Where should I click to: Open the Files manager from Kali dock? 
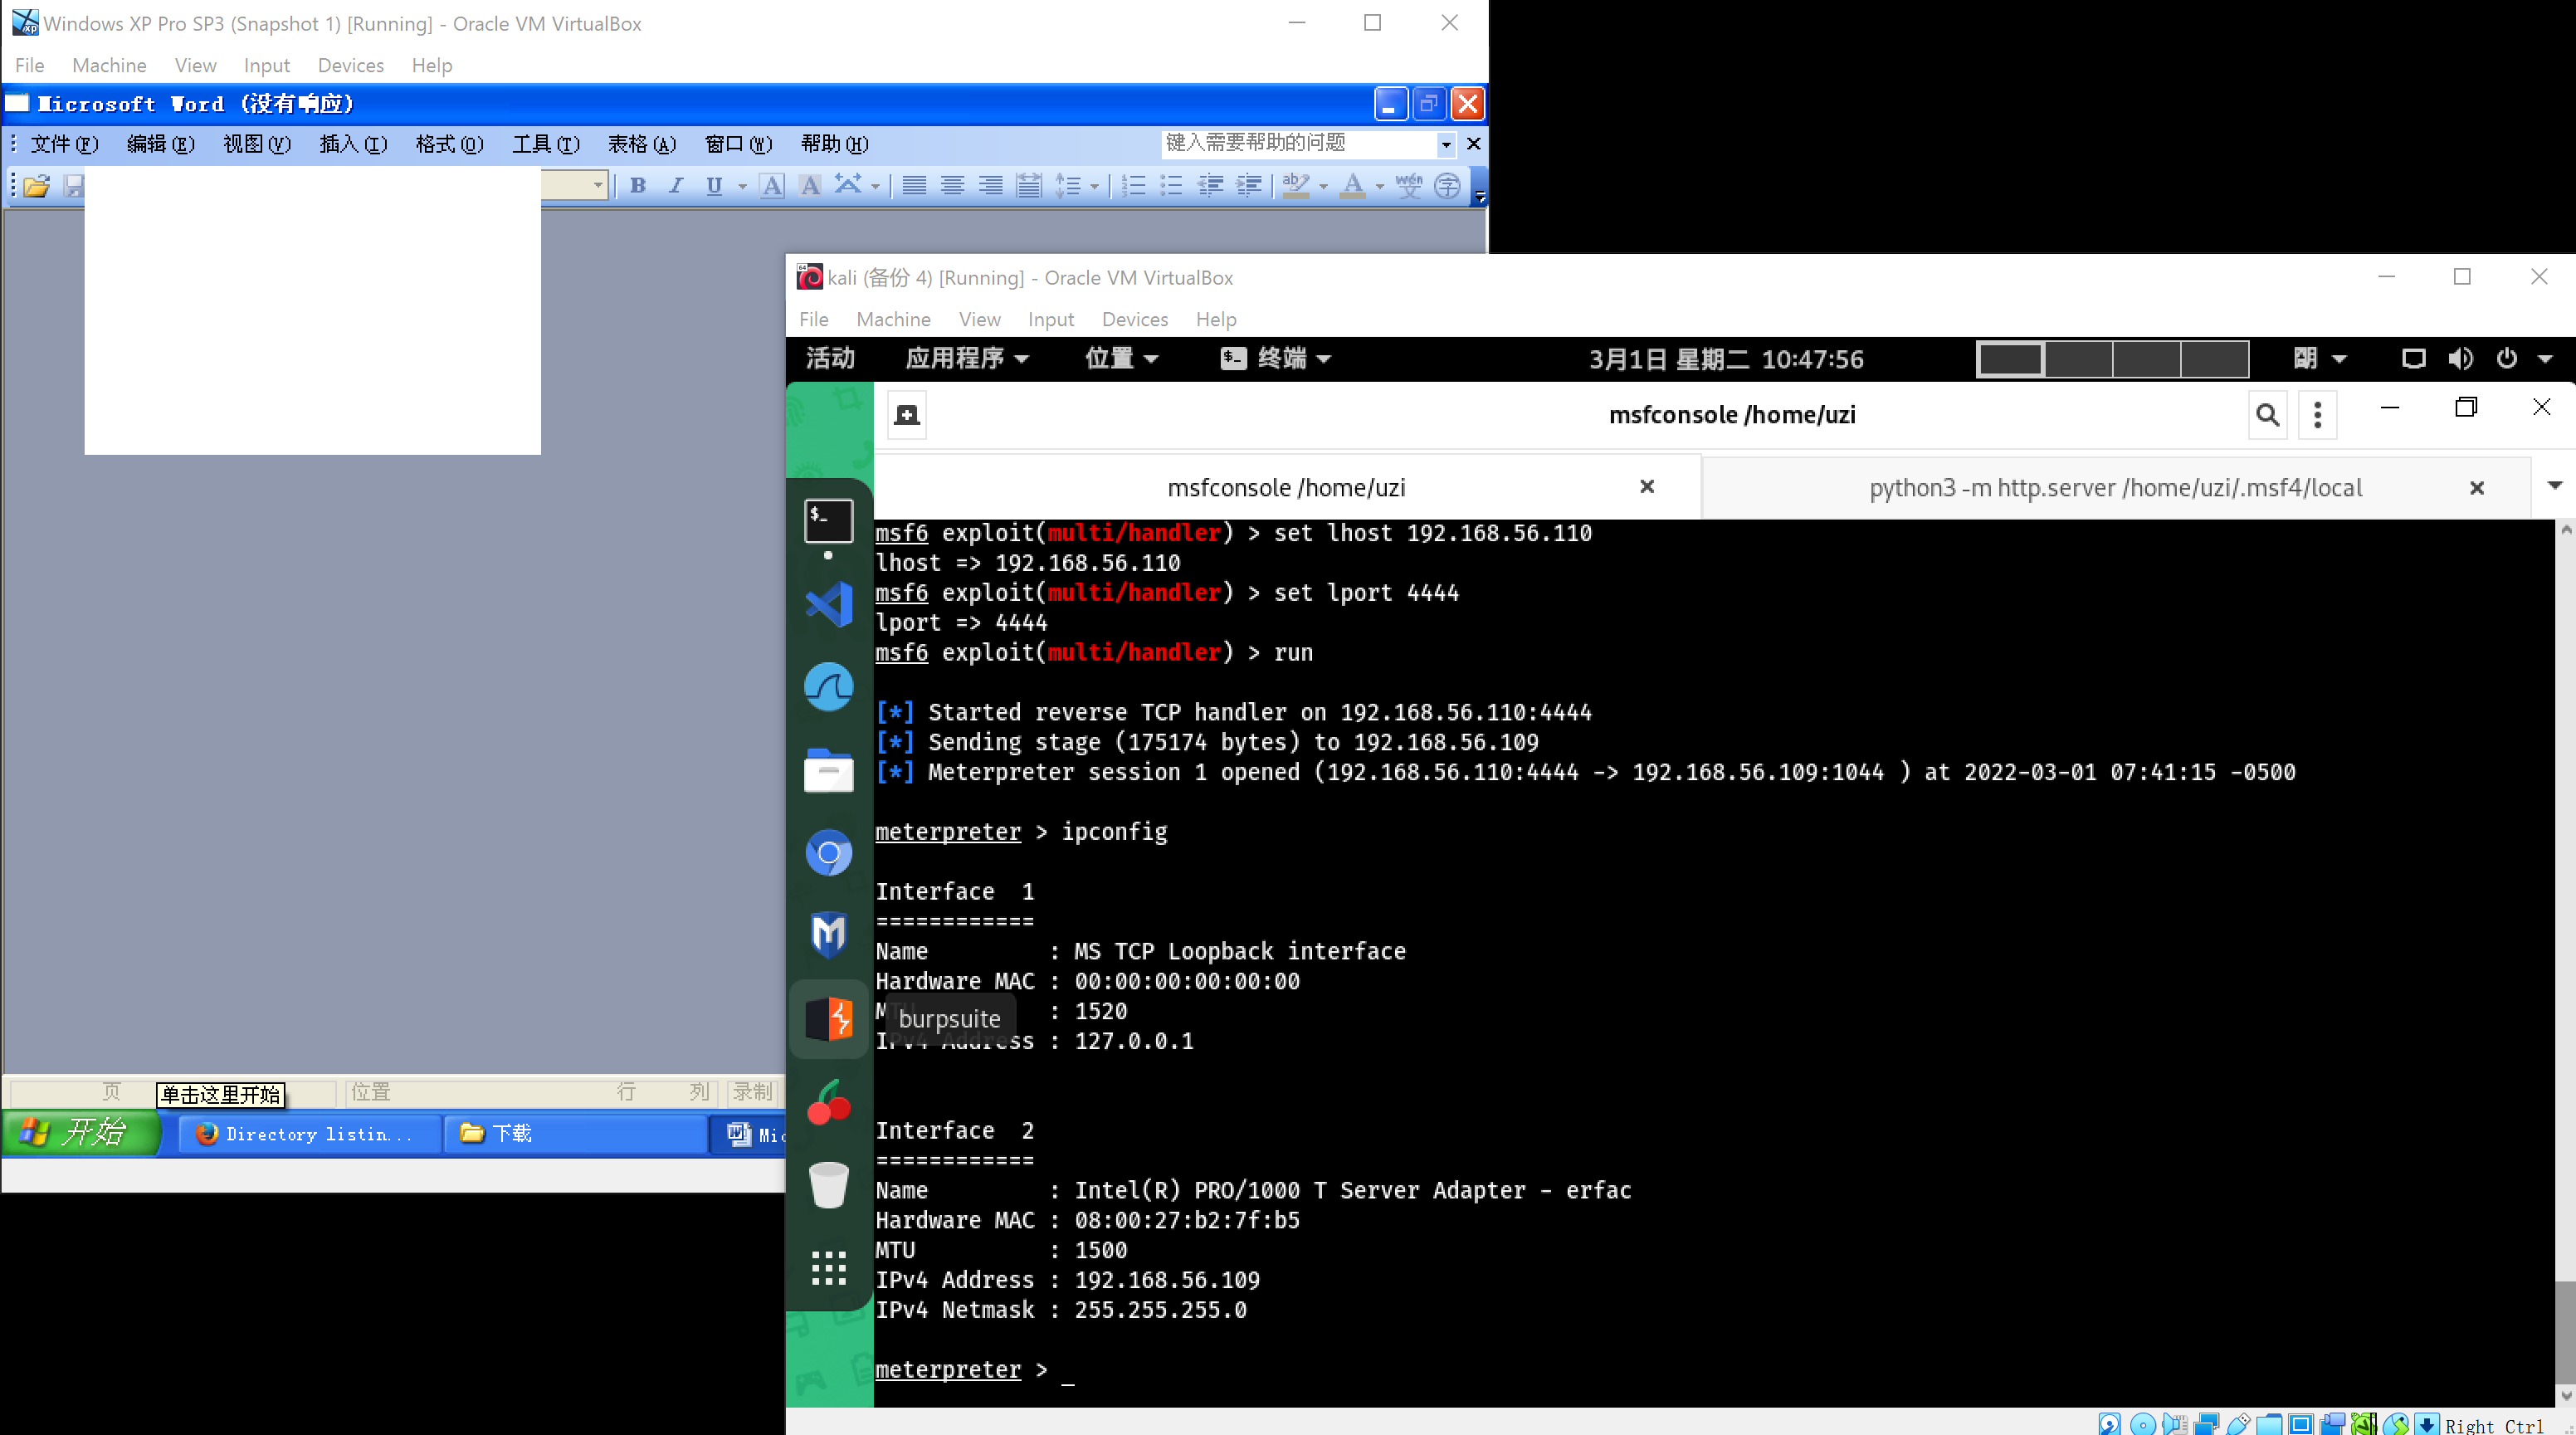click(x=829, y=770)
